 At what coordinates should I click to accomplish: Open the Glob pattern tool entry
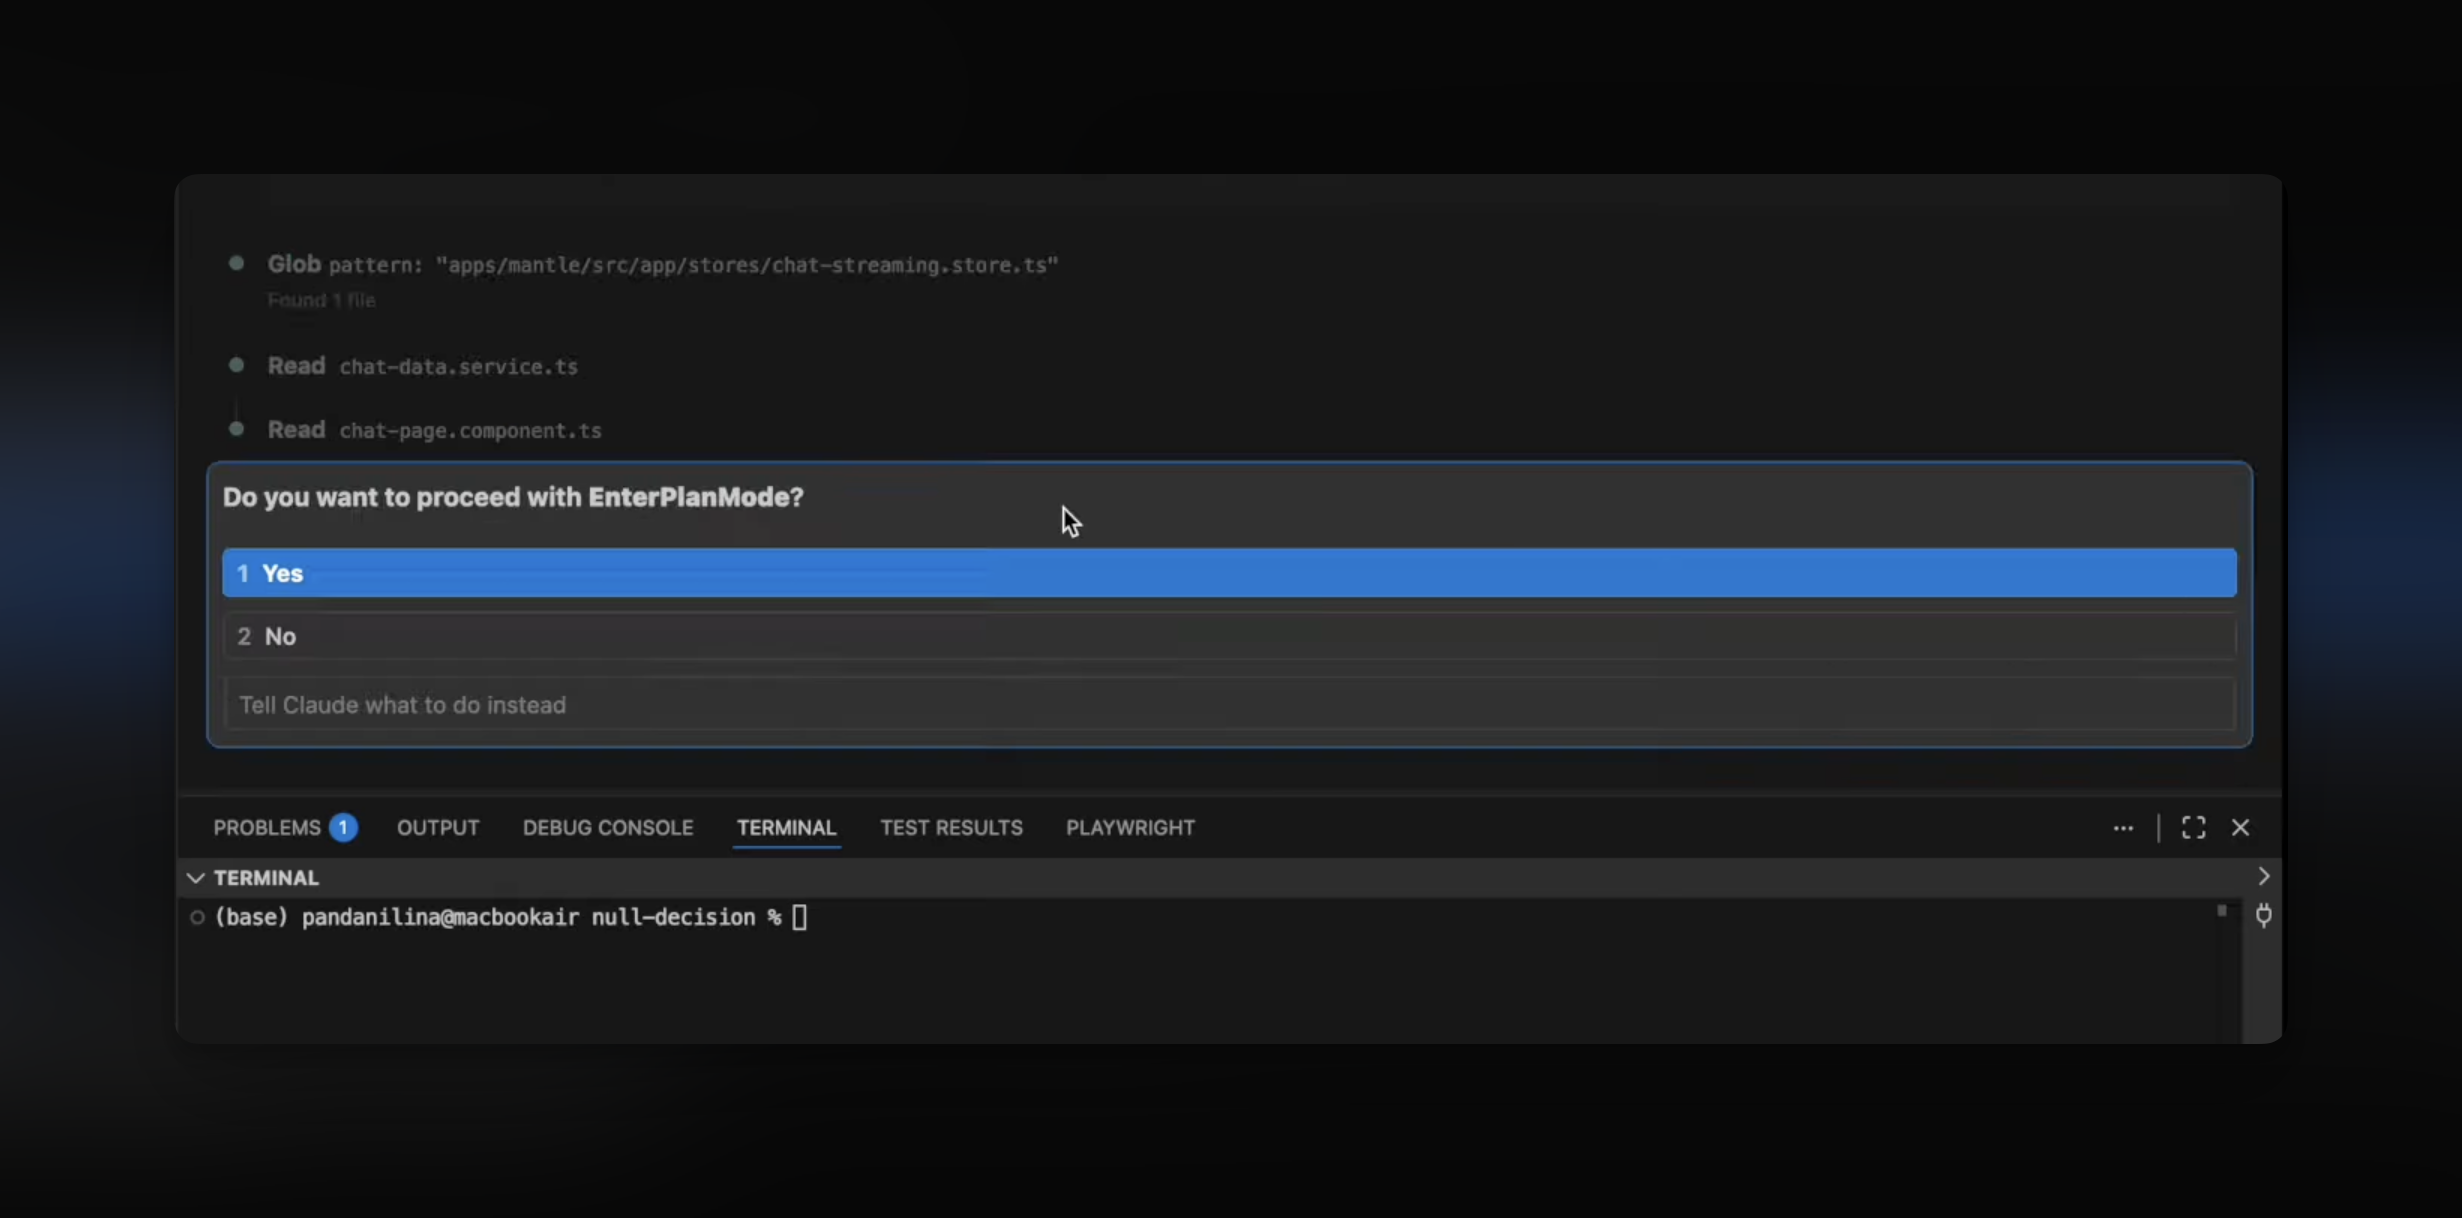point(662,264)
